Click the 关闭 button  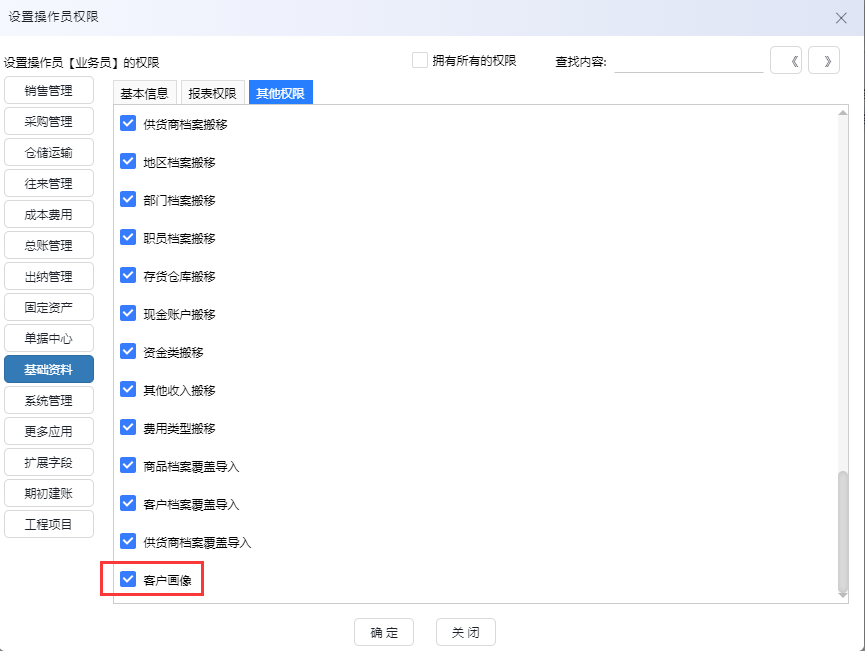tap(464, 631)
